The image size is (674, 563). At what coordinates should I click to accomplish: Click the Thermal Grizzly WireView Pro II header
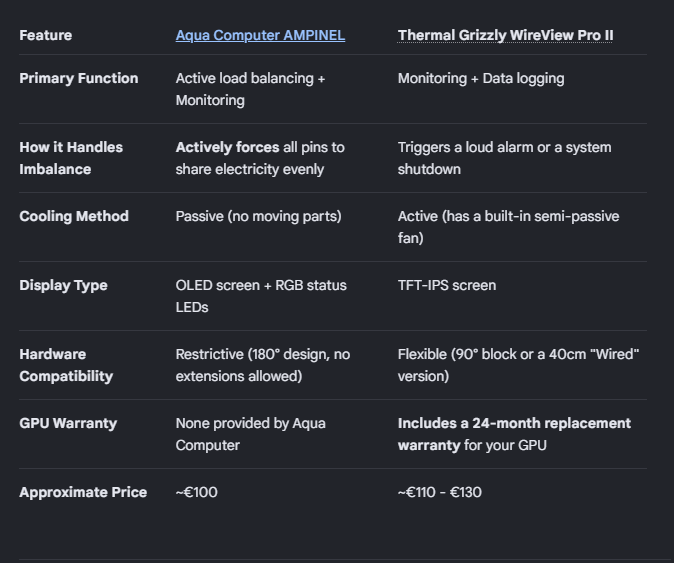pyautogui.click(x=505, y=35)
